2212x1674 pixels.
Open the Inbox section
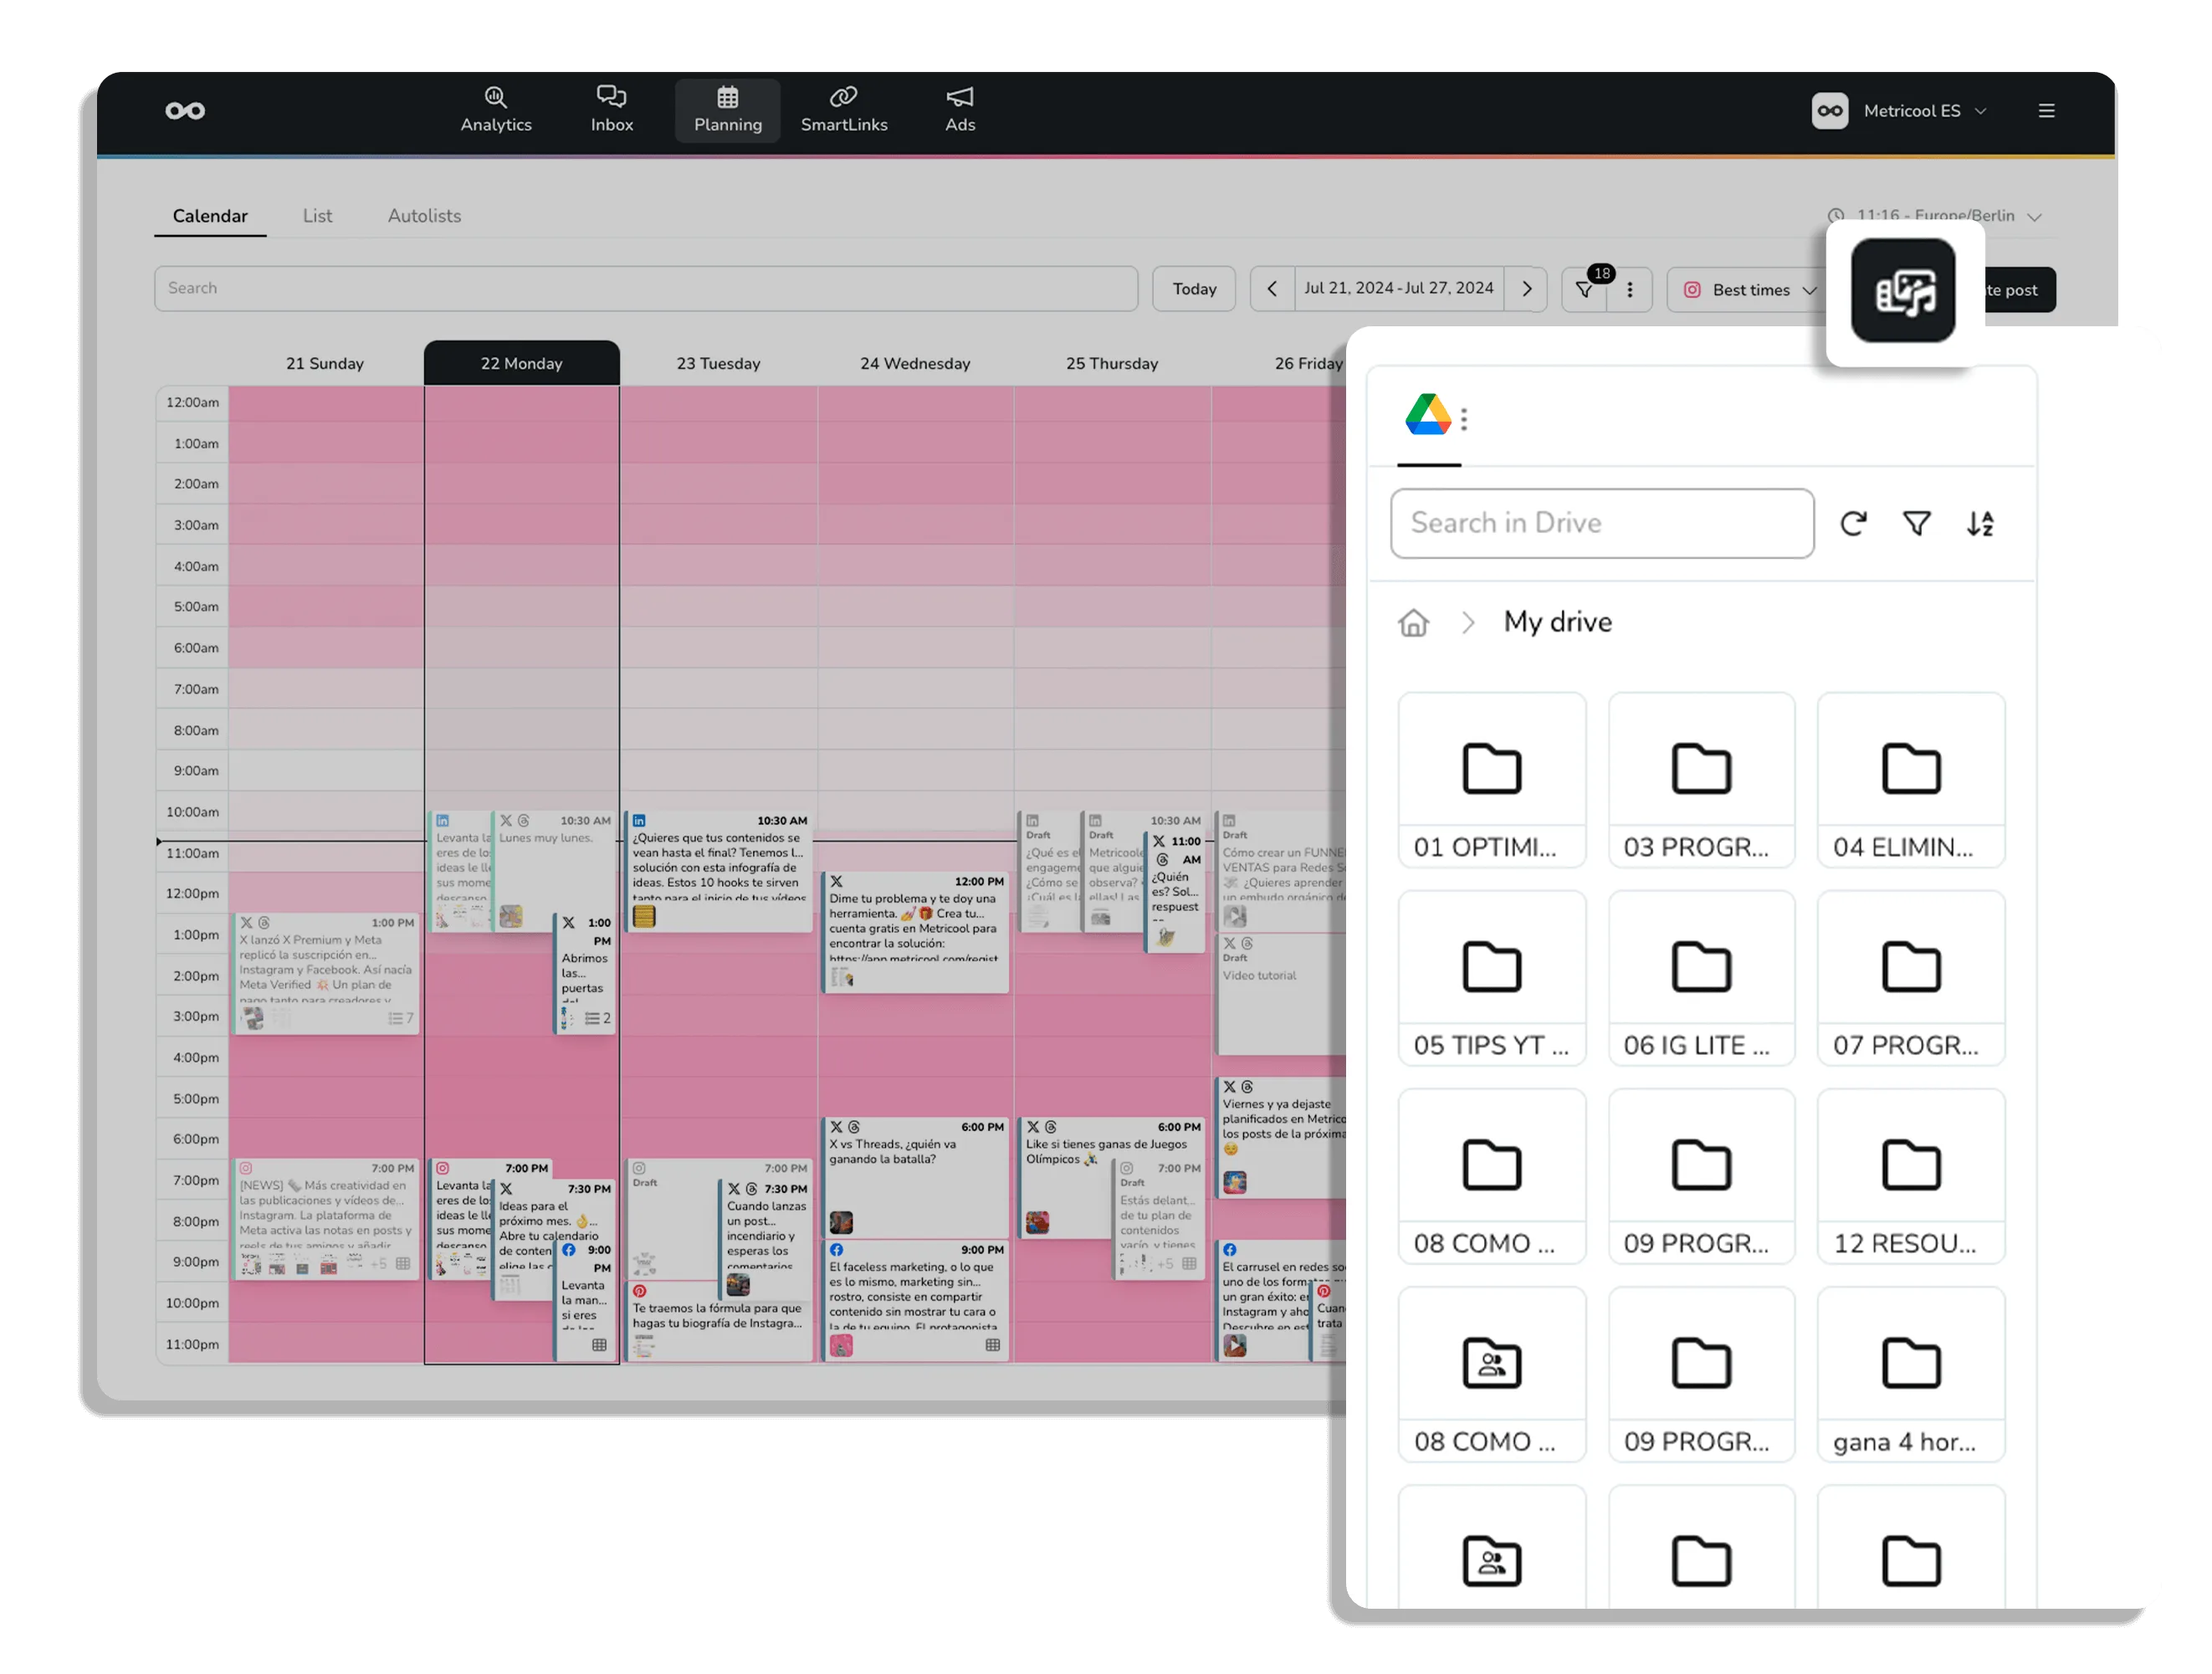pos(611,110)
